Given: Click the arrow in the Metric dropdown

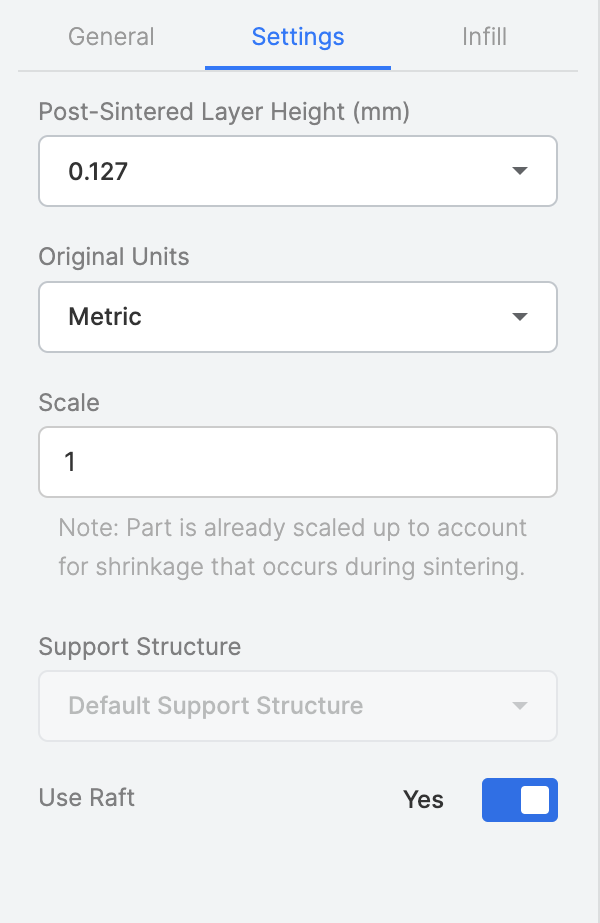Looking at the screenshot, I should (519, 317).
